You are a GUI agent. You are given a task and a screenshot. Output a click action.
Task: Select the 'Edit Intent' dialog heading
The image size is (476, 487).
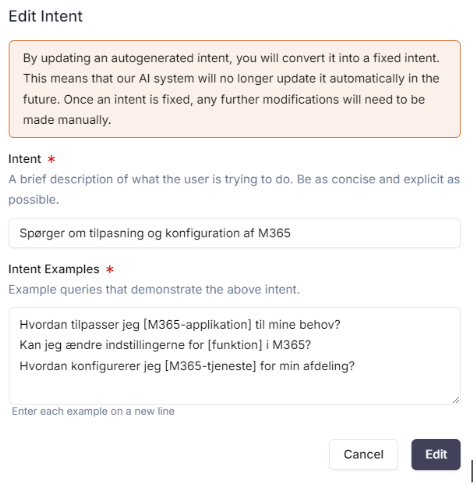coord(45,16)
